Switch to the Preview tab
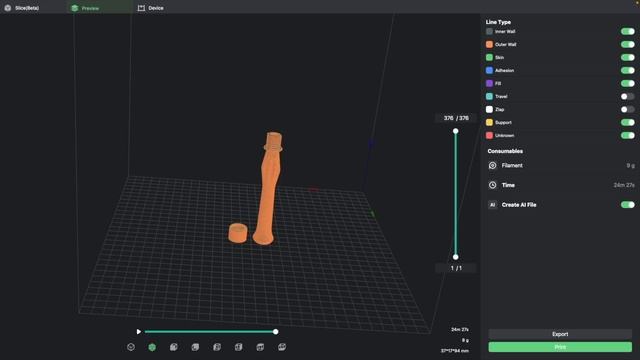The image size is (640, 360). coord(100,8)
